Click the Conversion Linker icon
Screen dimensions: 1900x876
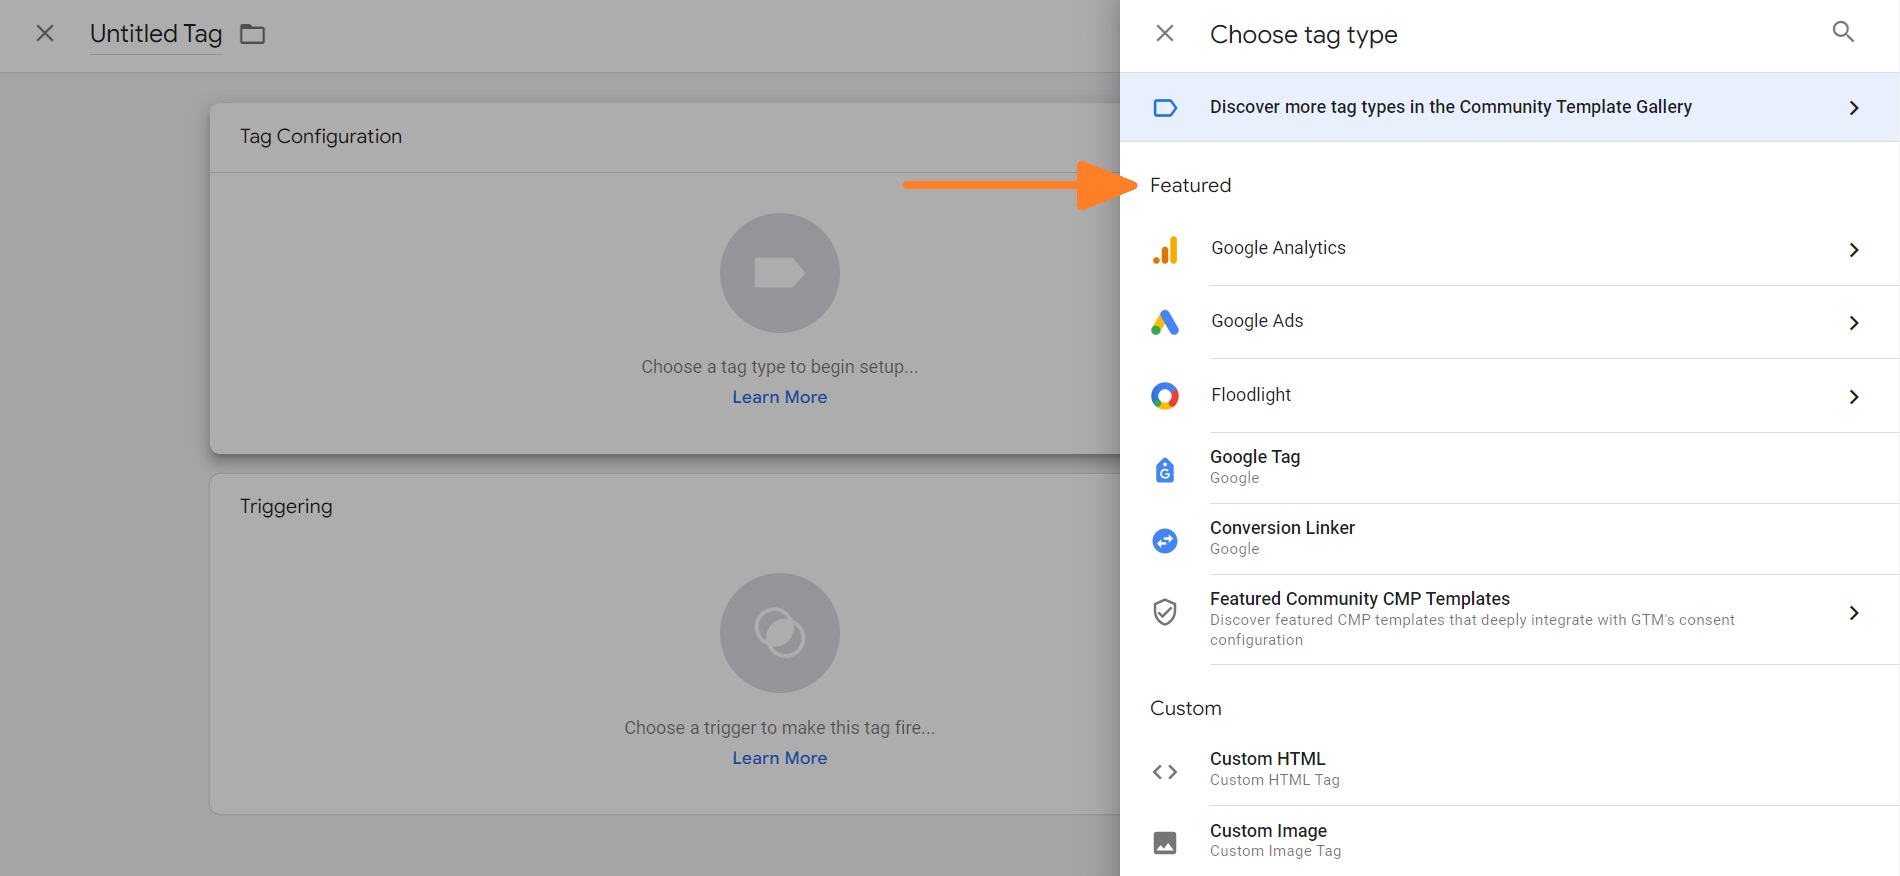point(1165,541)
